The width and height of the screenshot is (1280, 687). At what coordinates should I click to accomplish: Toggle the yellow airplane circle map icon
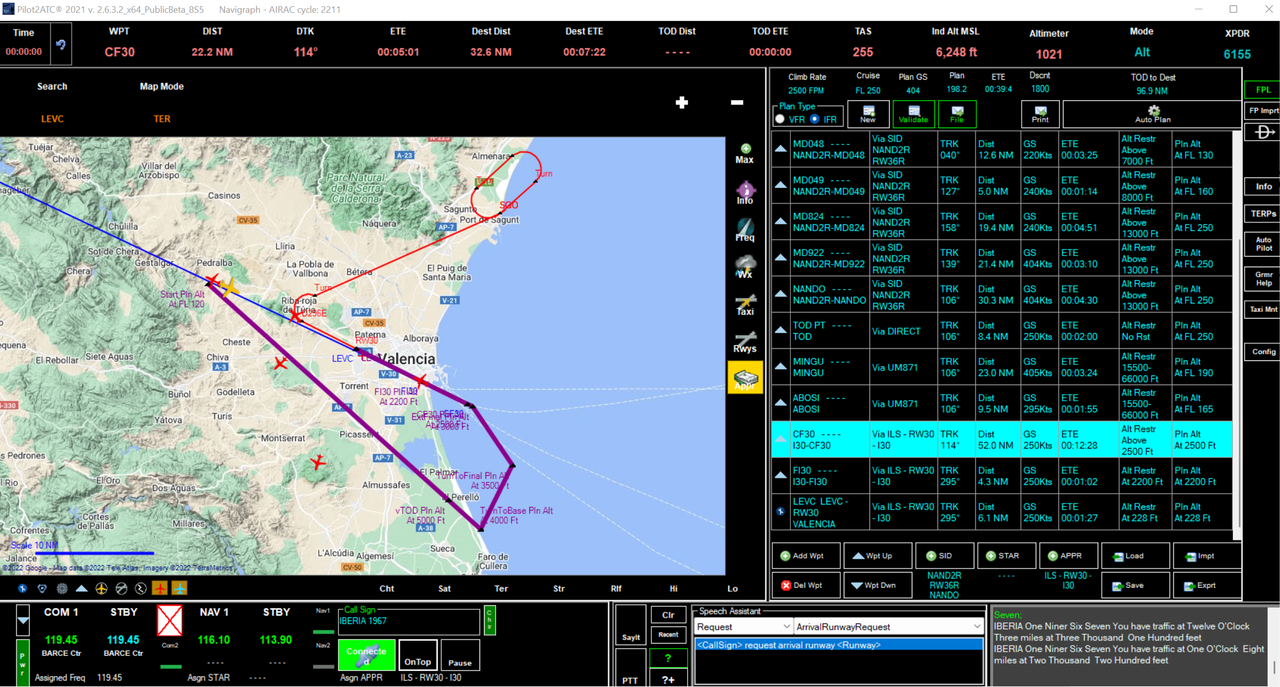click(101, 588)
